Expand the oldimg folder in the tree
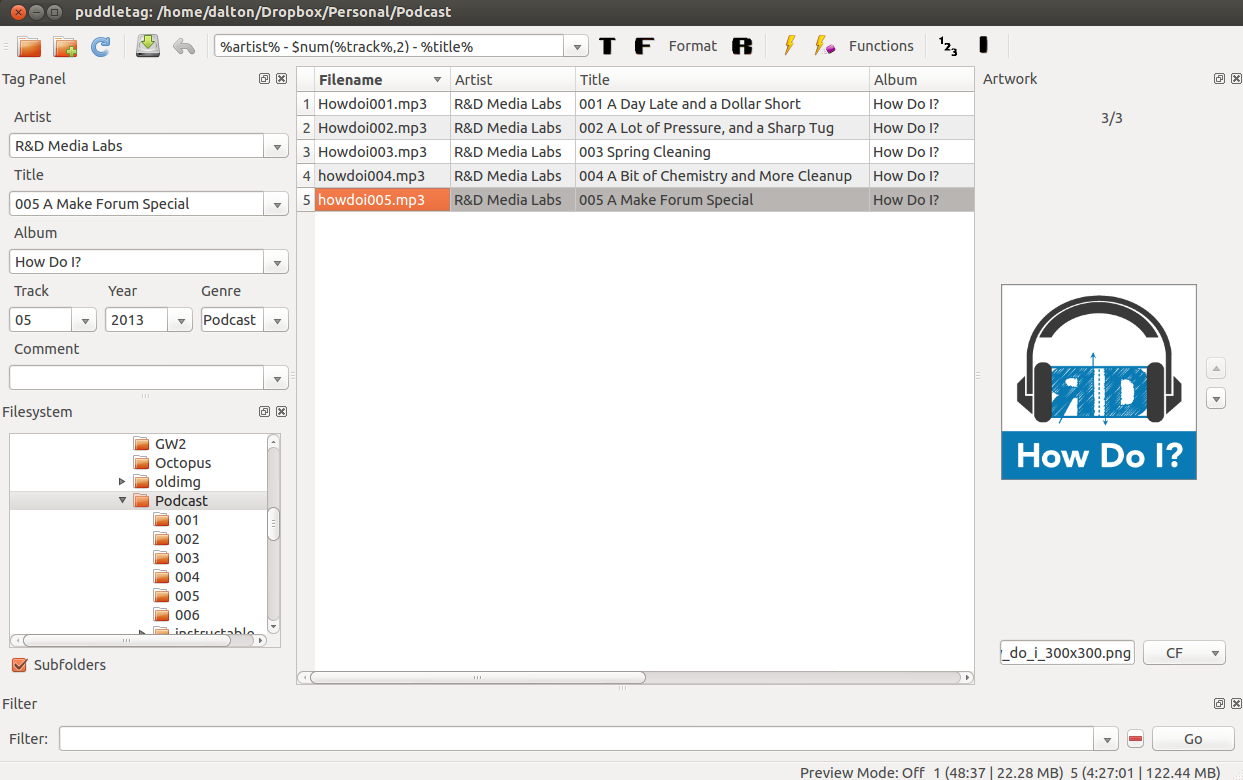This screenshot has width=1243, height=780. pos(122,482)
